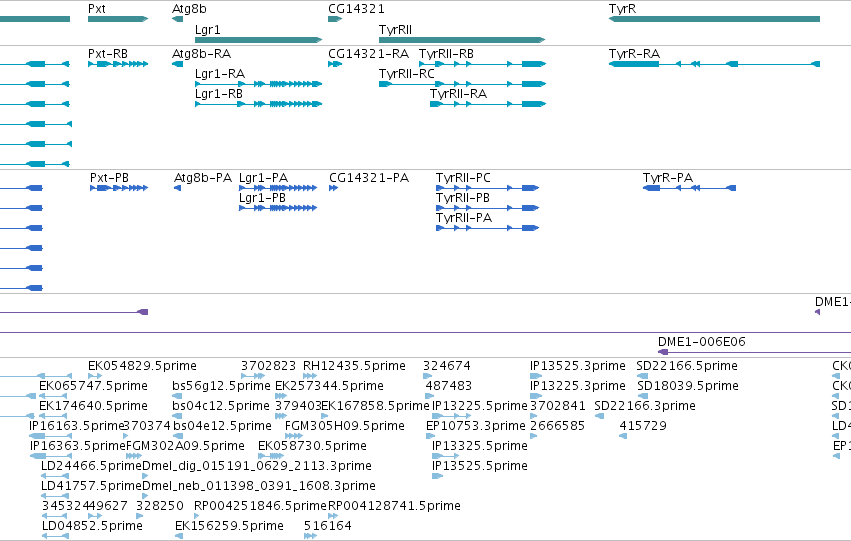Select protein TyrRII-PB
The height and width of the screenshot is (541, 851).
click(x=487, y=208)
